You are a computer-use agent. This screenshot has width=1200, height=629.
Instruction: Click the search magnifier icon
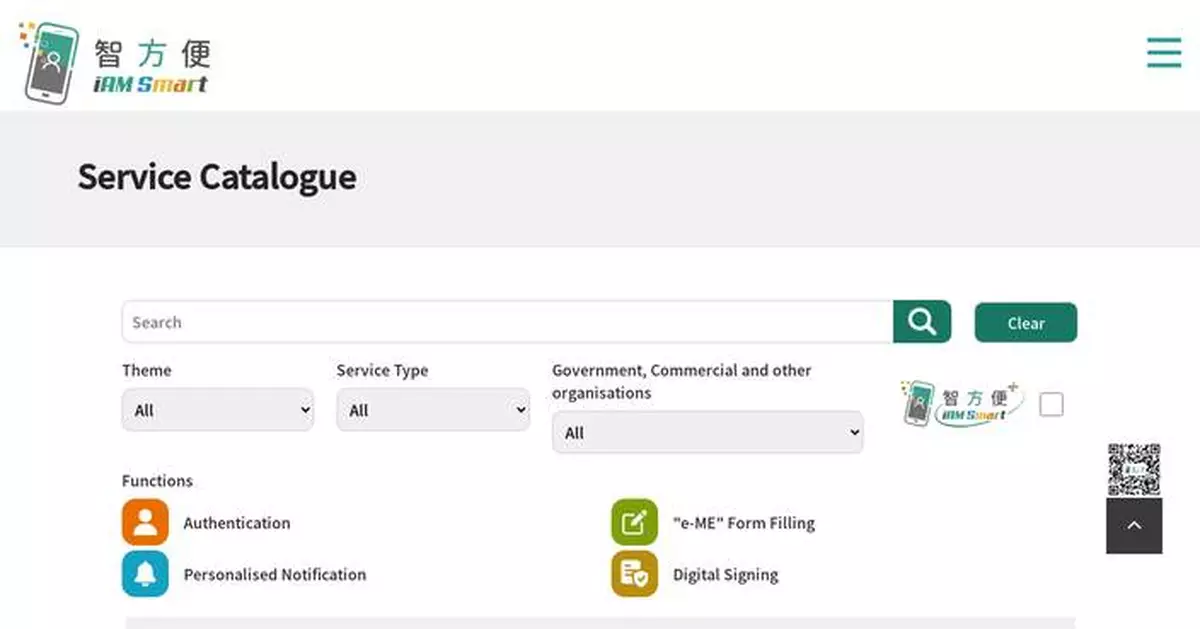click(920, 322)
